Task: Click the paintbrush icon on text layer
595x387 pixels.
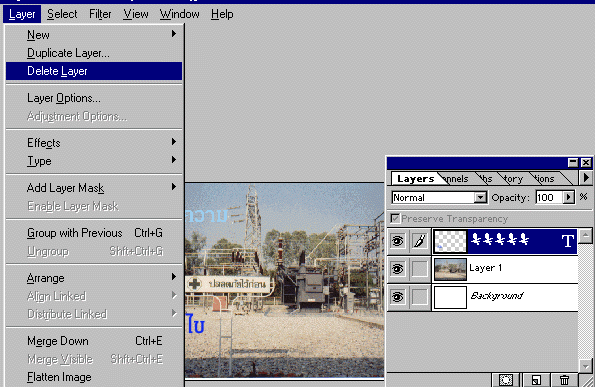Action: (420, 241)
